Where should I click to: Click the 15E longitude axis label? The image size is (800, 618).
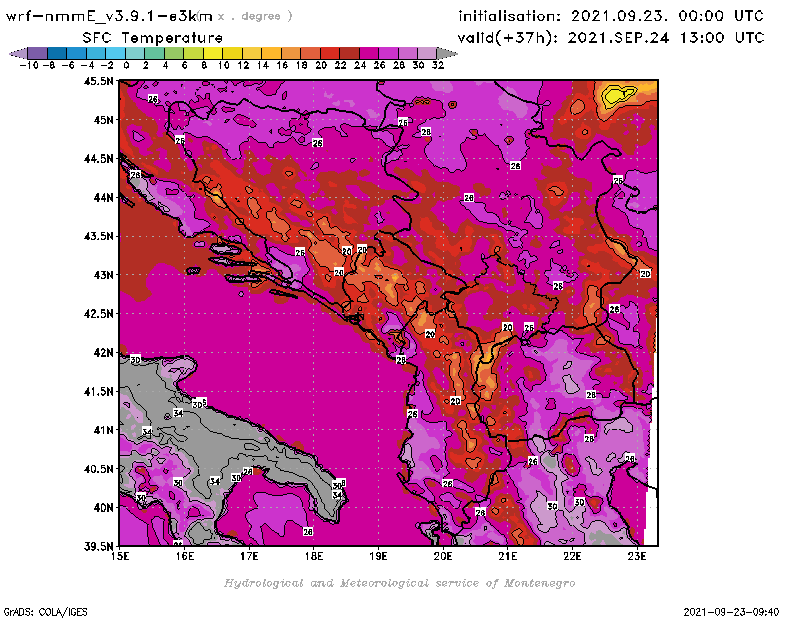click(120, 556)
